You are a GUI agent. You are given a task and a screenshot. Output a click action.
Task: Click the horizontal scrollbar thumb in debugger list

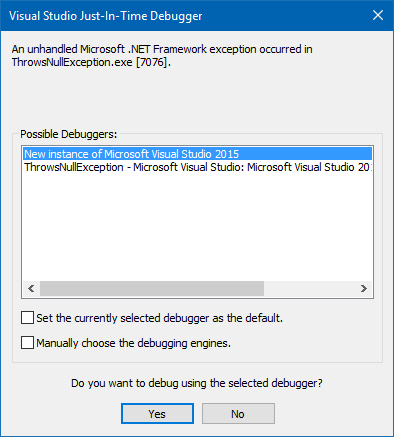click(152, 288)
